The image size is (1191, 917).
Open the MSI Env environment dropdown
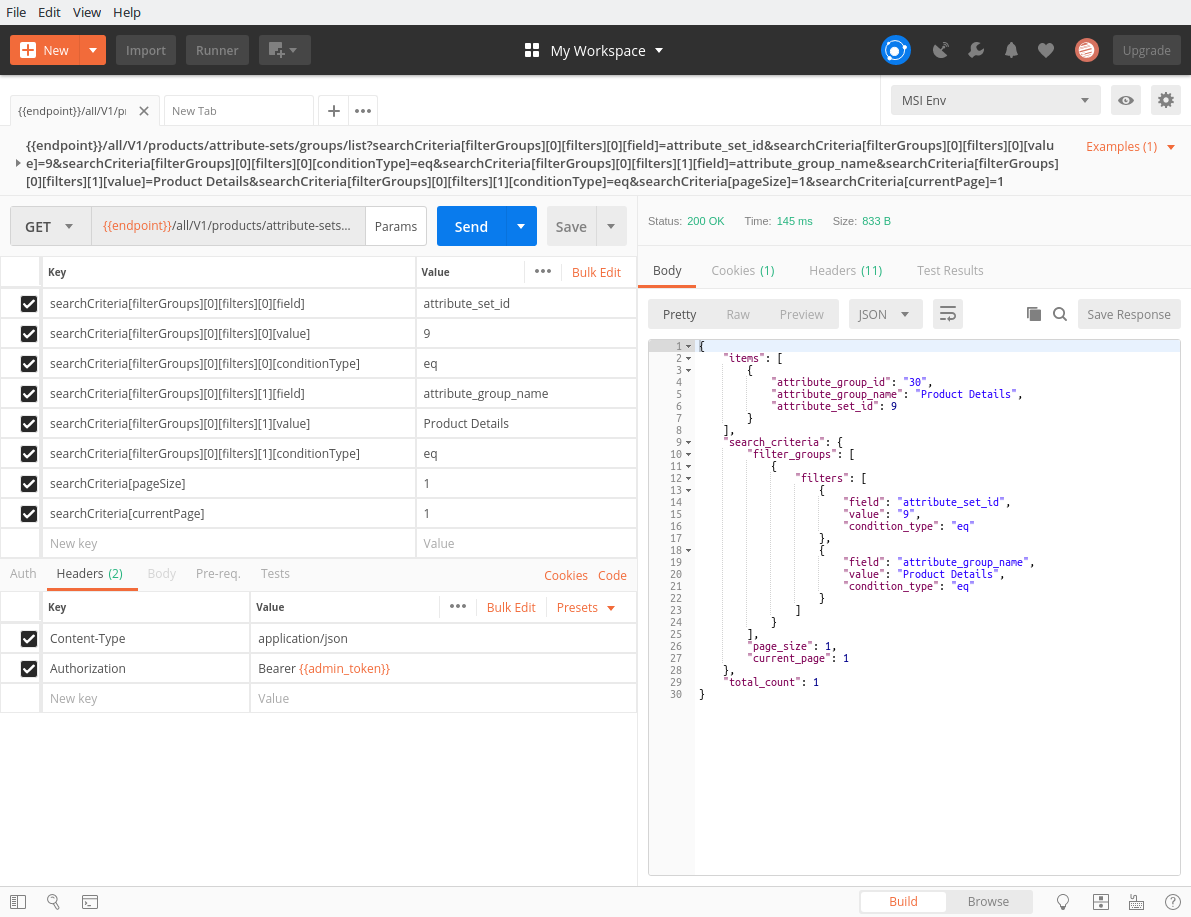(996, 100)
